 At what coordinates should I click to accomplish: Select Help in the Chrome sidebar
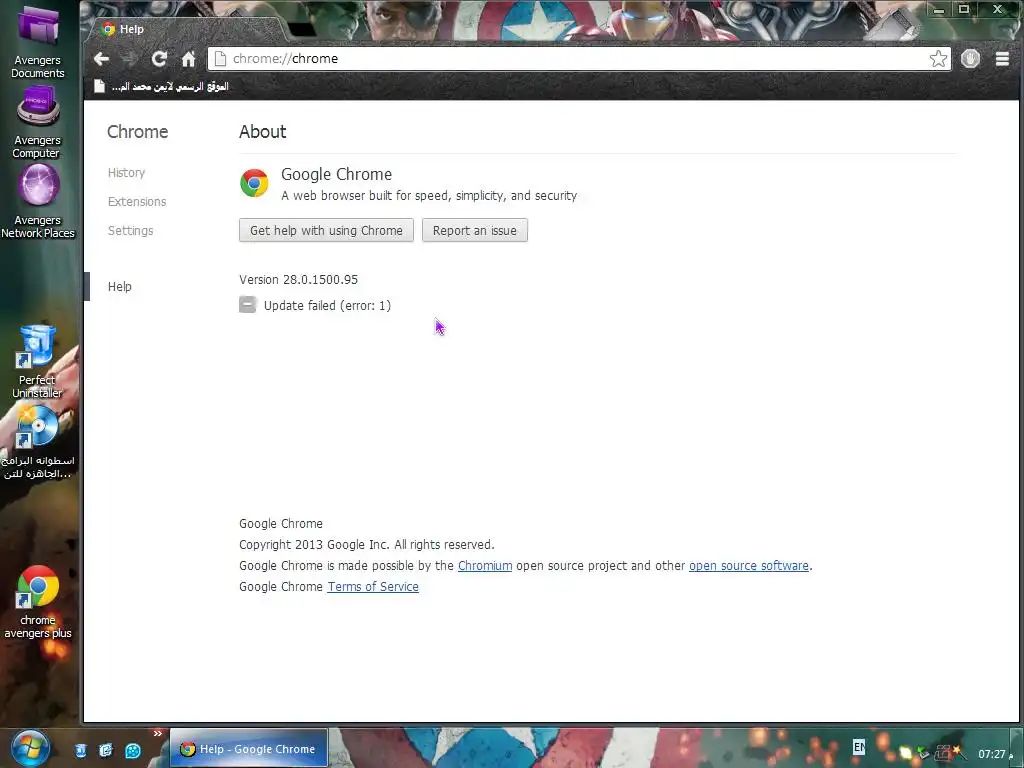120,286
